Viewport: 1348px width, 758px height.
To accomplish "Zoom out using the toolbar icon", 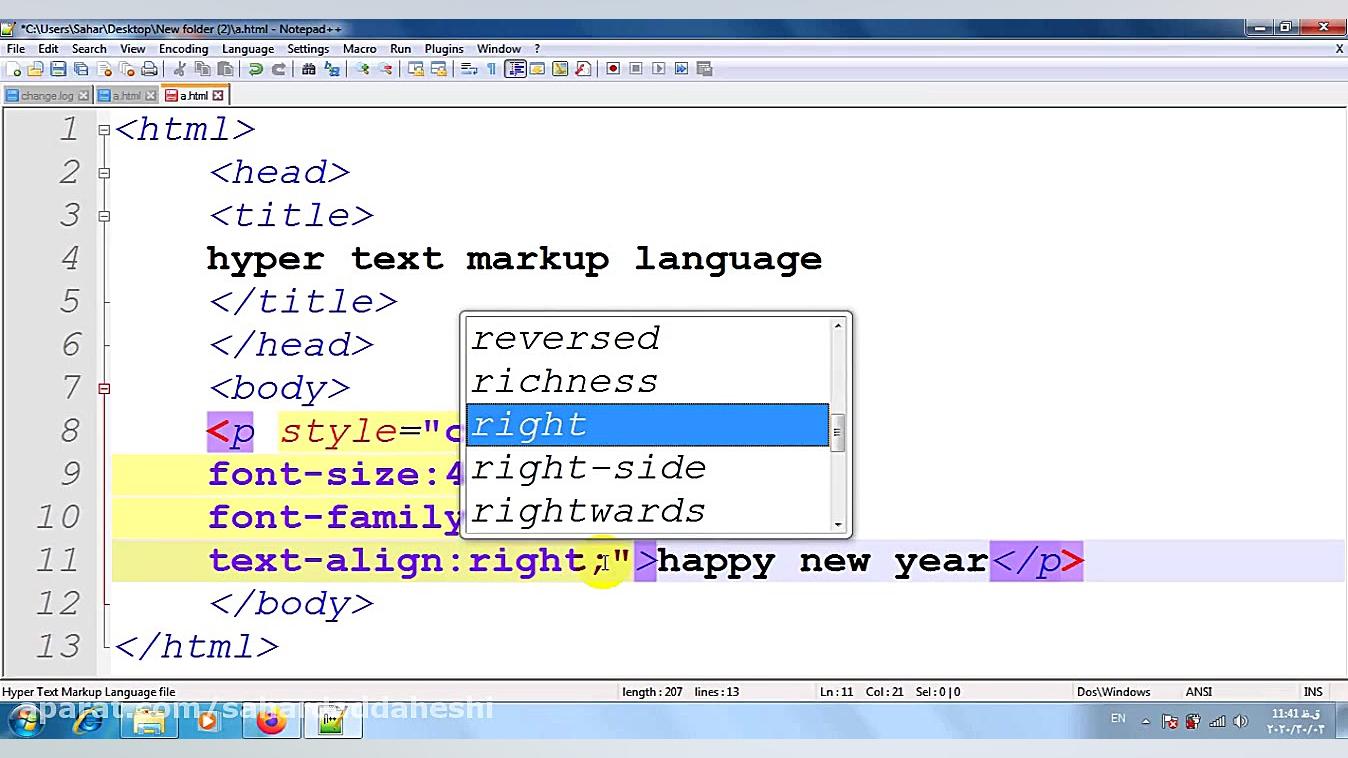I will tap(385, 69).
